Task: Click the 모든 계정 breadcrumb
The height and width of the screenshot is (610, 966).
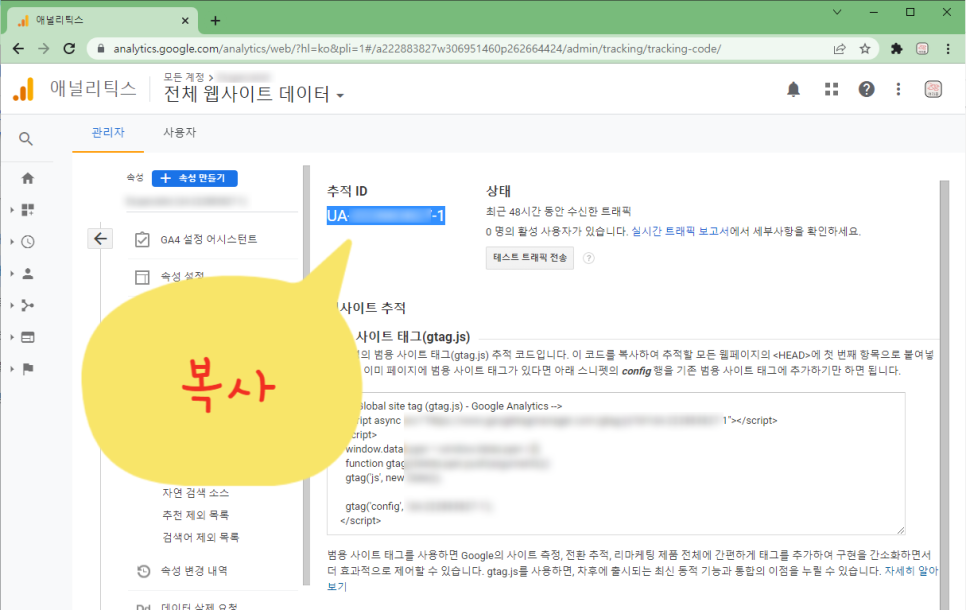Action: click(184, 78)
